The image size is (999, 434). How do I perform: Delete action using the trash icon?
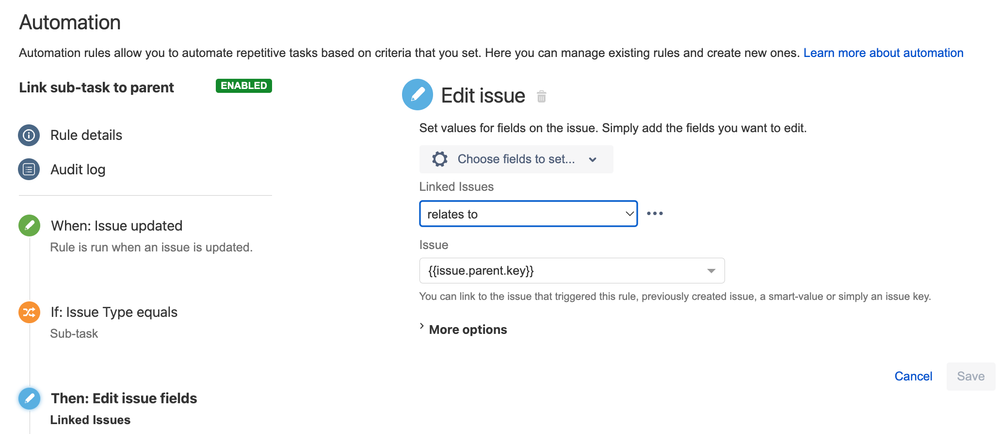542,97
